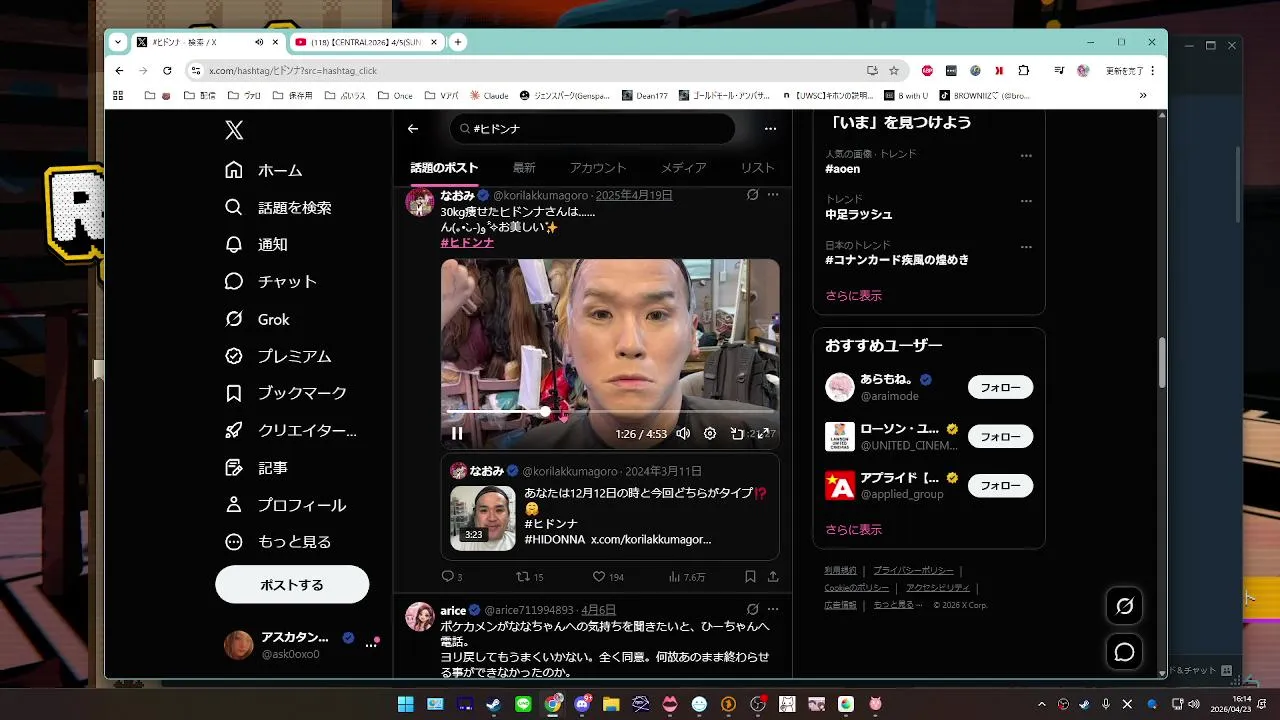Screen dimensions: 1280x720
Task: Open more menu on なおみ post
Action: tap(773, 195)
